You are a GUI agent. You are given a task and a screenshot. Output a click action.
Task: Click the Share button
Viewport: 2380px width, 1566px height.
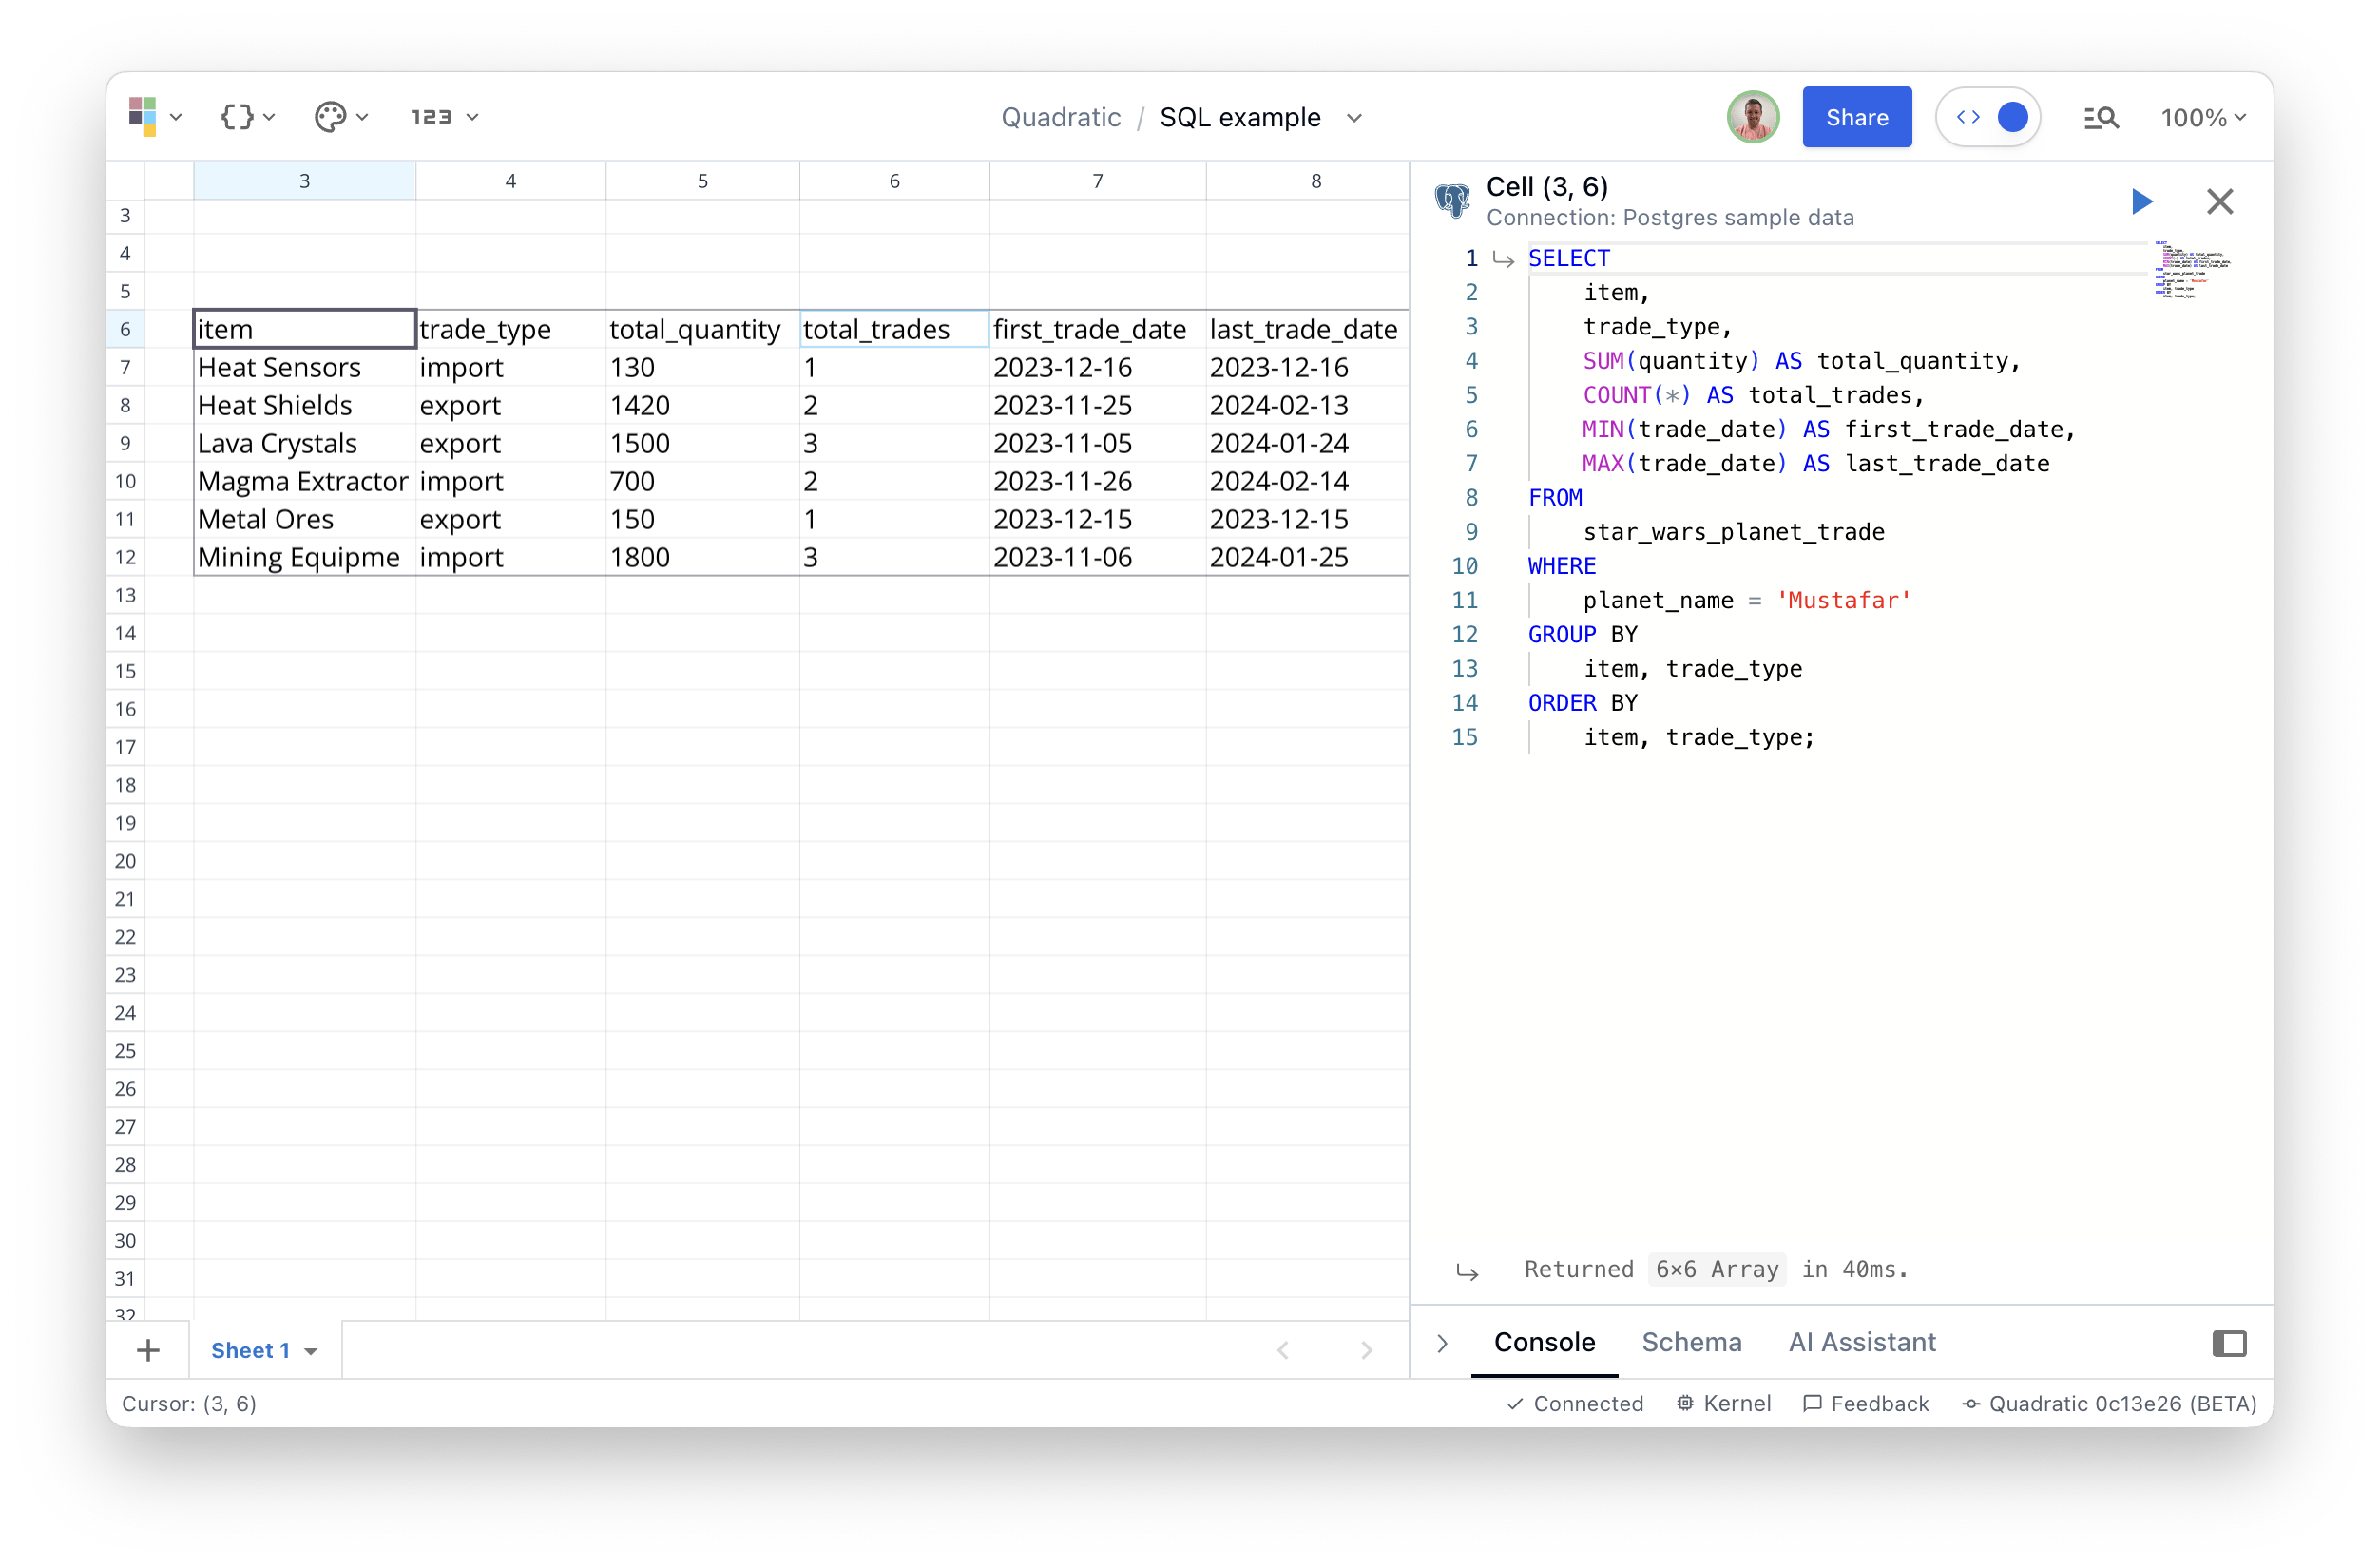click(x=1857, y=117)
